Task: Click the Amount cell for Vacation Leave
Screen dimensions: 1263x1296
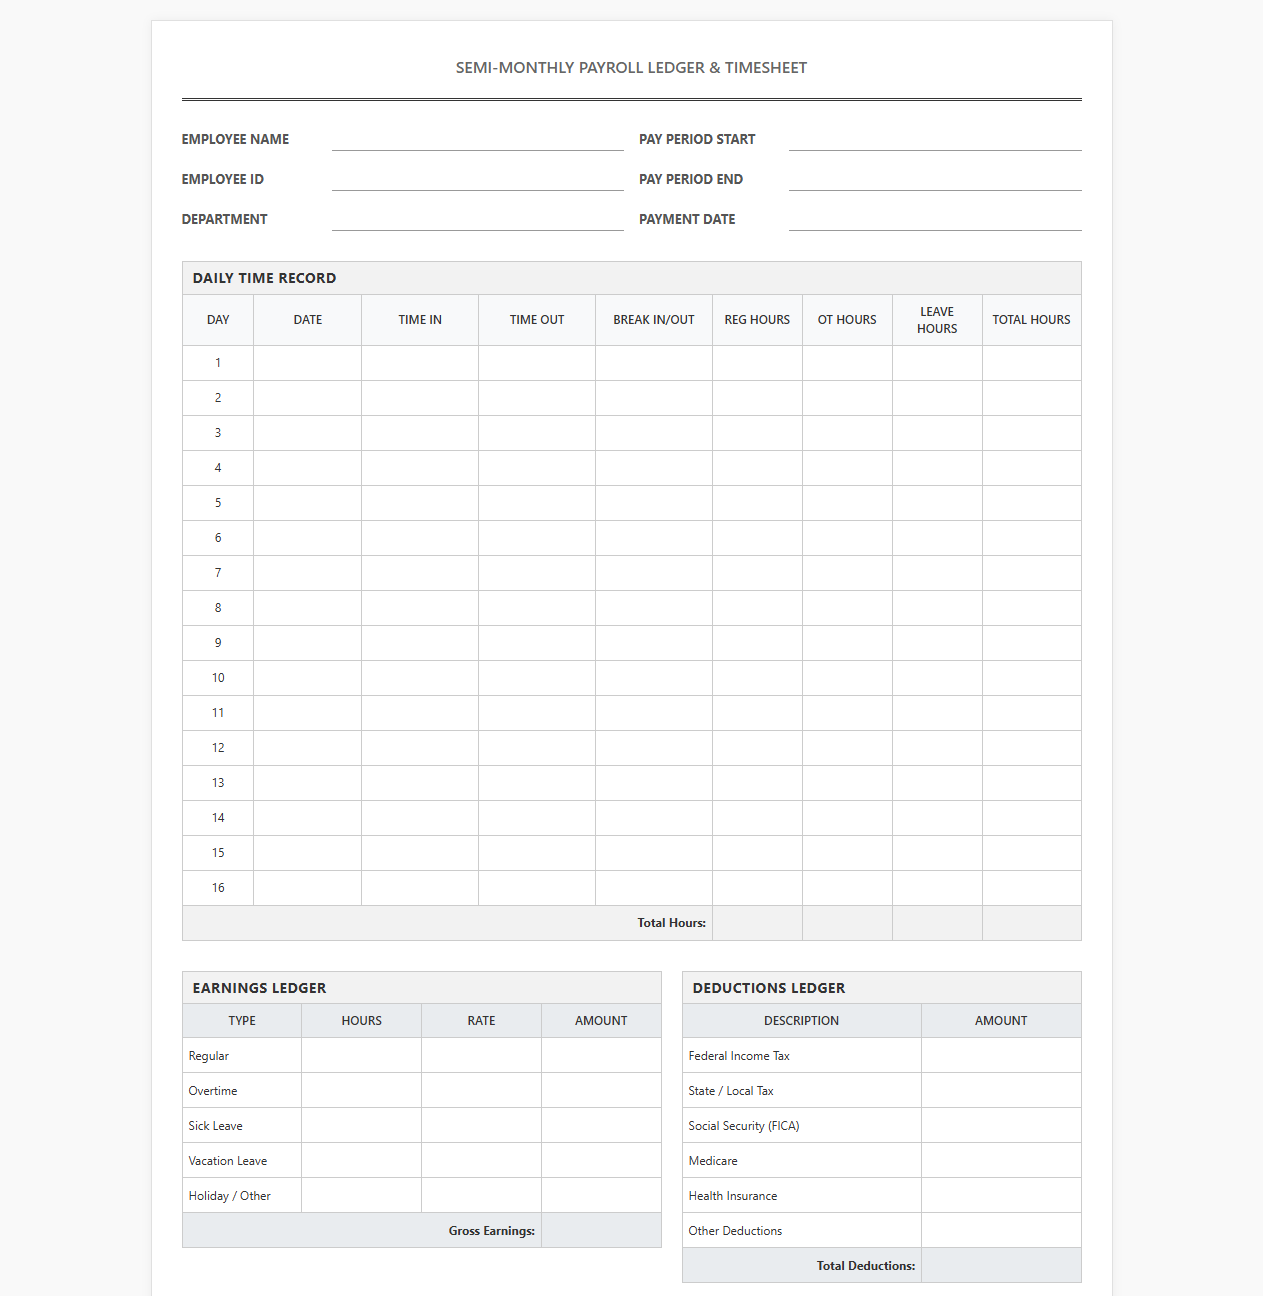Action: tap(601, 1161)
